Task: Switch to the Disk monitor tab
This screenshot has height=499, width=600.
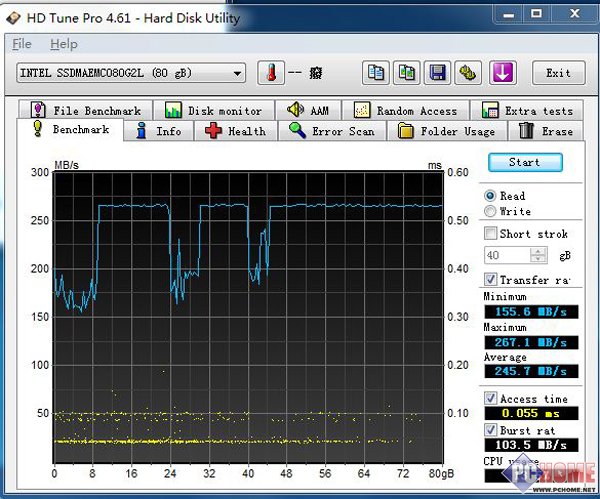Action: click(x=214, y=111)
